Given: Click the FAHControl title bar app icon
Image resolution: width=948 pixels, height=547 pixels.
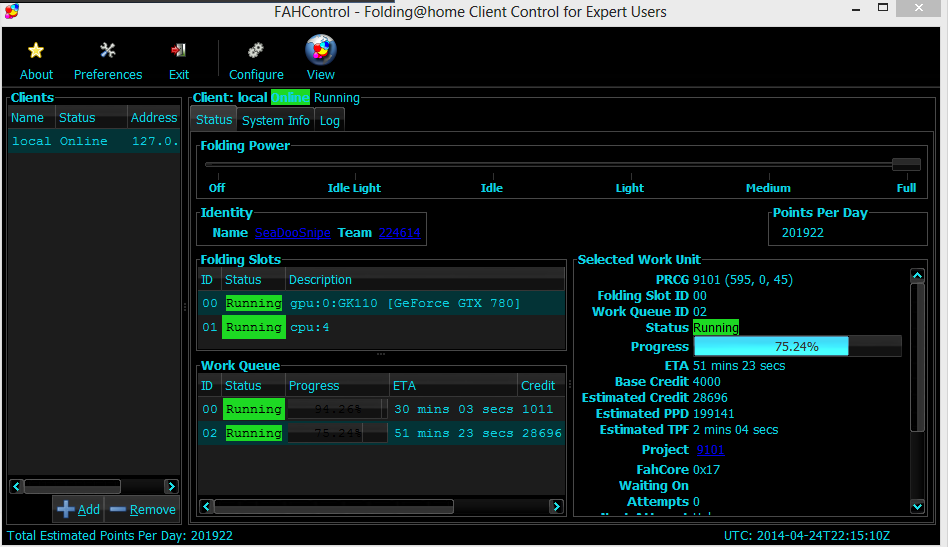Looking at the screenshot, I should (x=11, y=10).
